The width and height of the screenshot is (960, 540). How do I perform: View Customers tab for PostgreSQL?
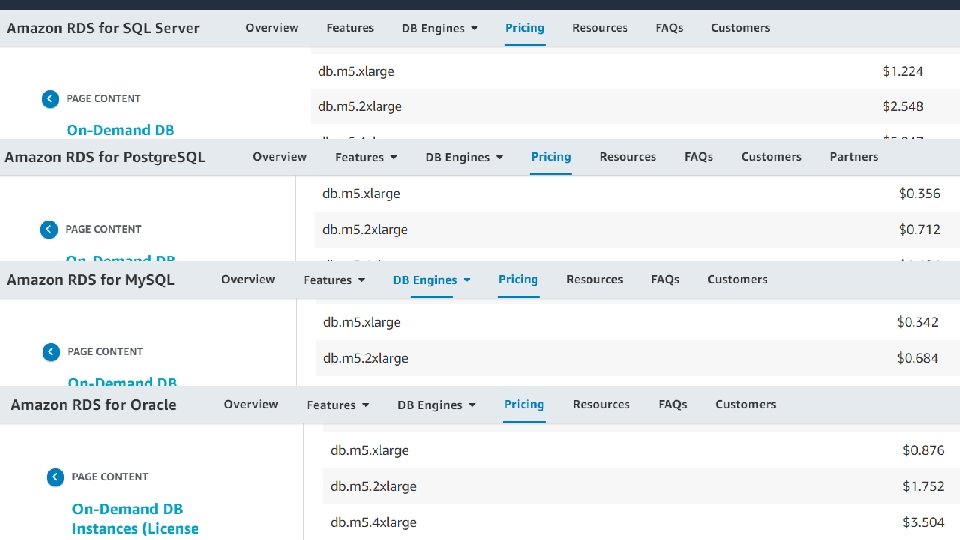[x=771, y=157]
